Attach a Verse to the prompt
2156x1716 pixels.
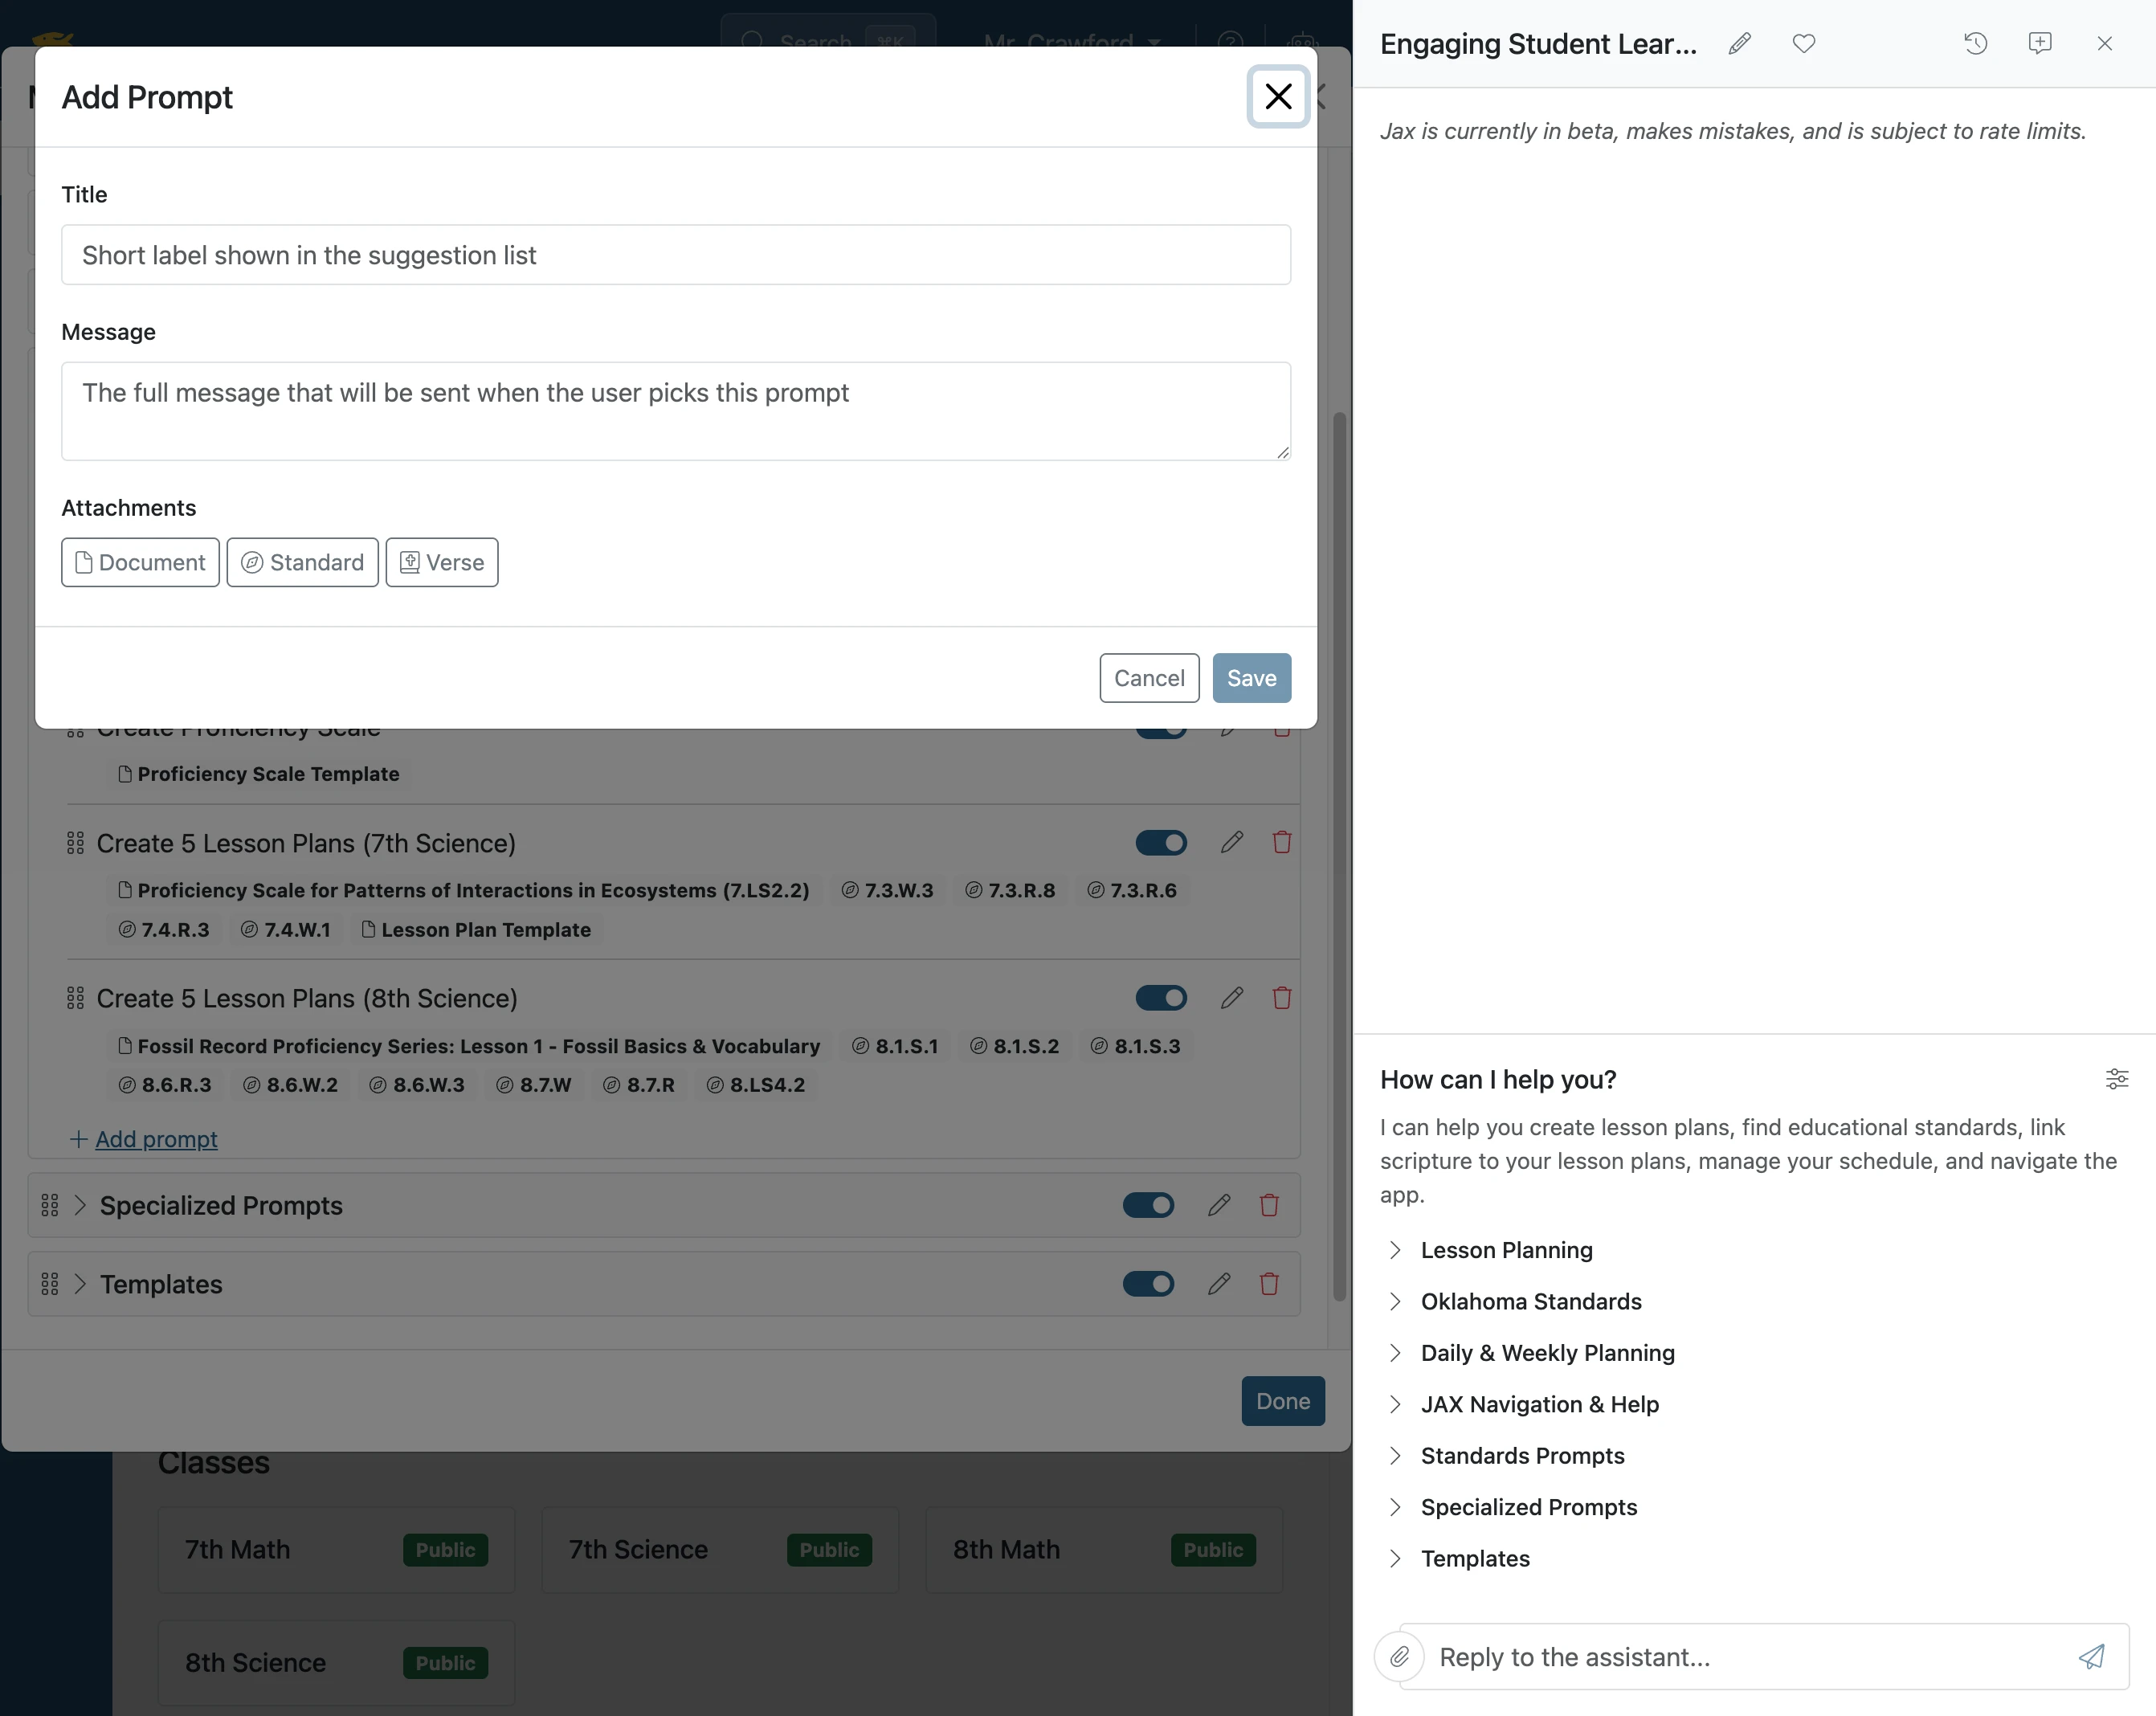coord(442,562)
